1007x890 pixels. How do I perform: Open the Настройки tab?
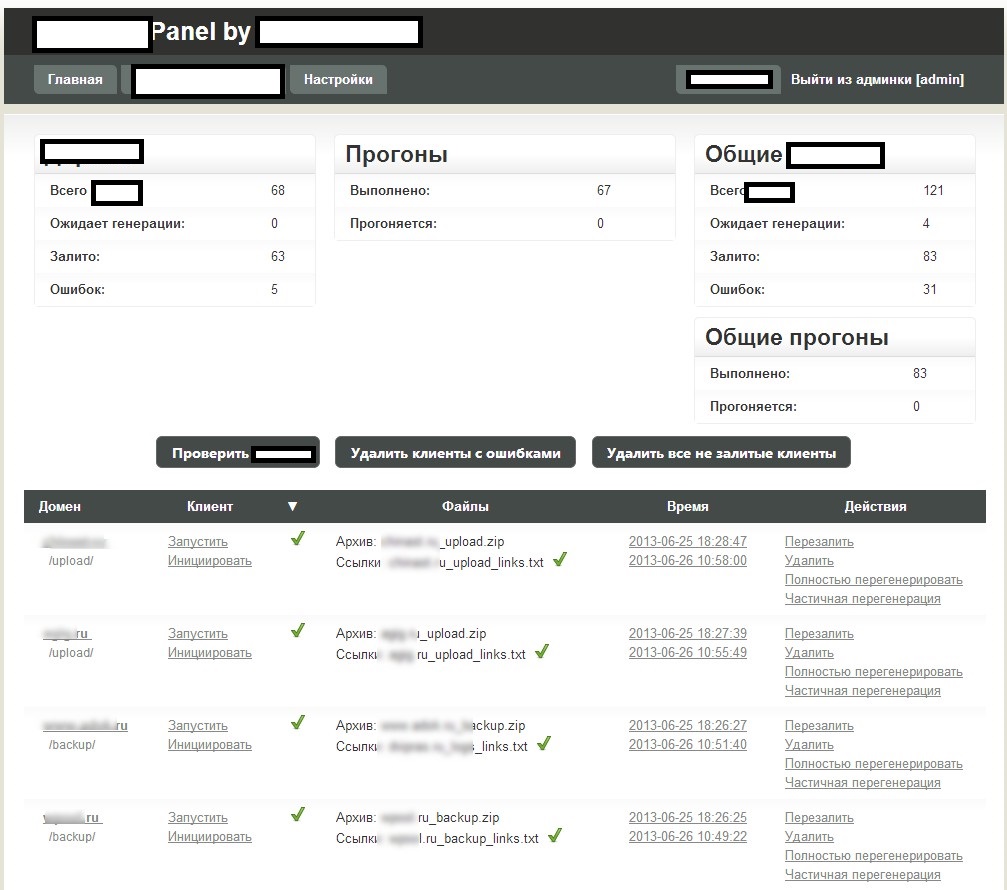click(338, 80)
